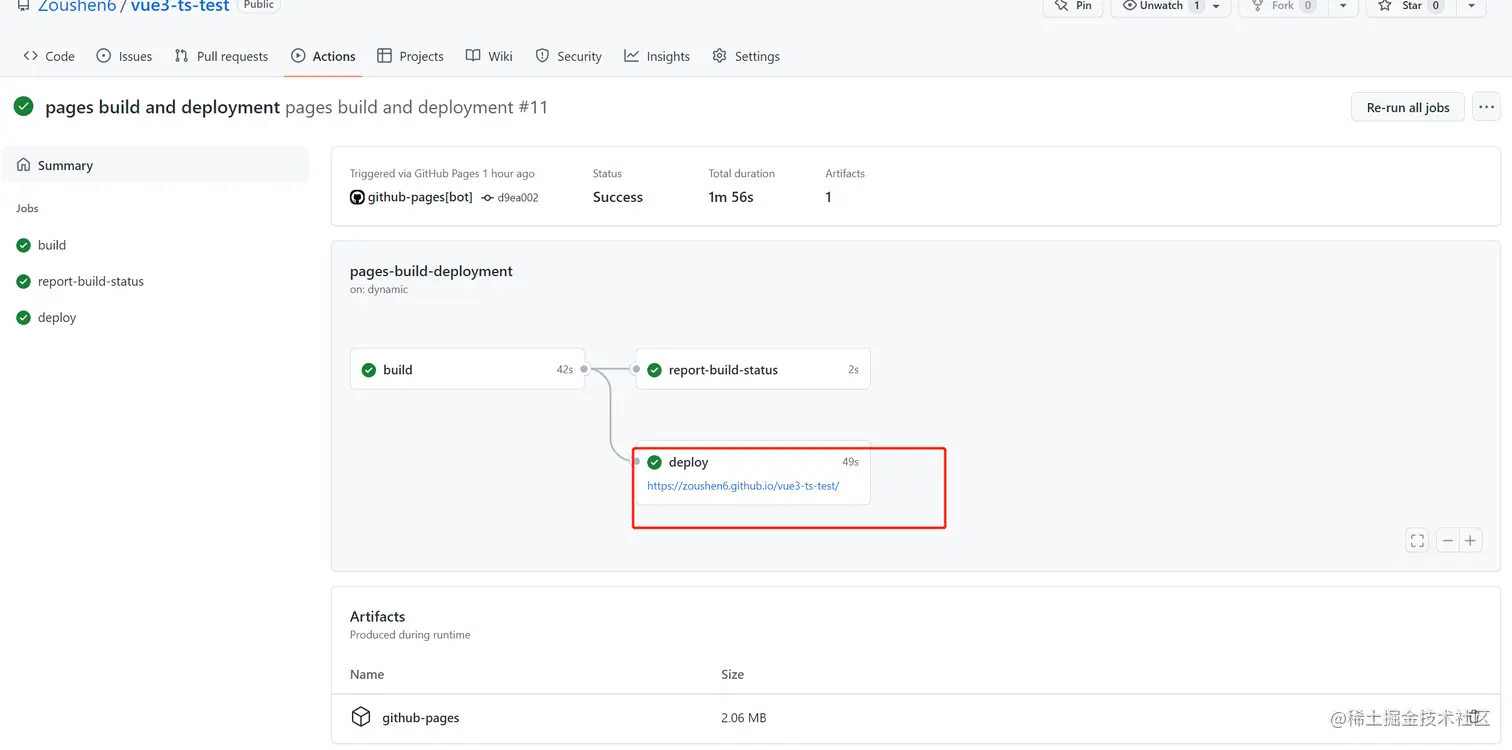The height and width of the screenshot is (750, 1512).
Task: Click the build job success check in sidebar
Action: point(24,245)
